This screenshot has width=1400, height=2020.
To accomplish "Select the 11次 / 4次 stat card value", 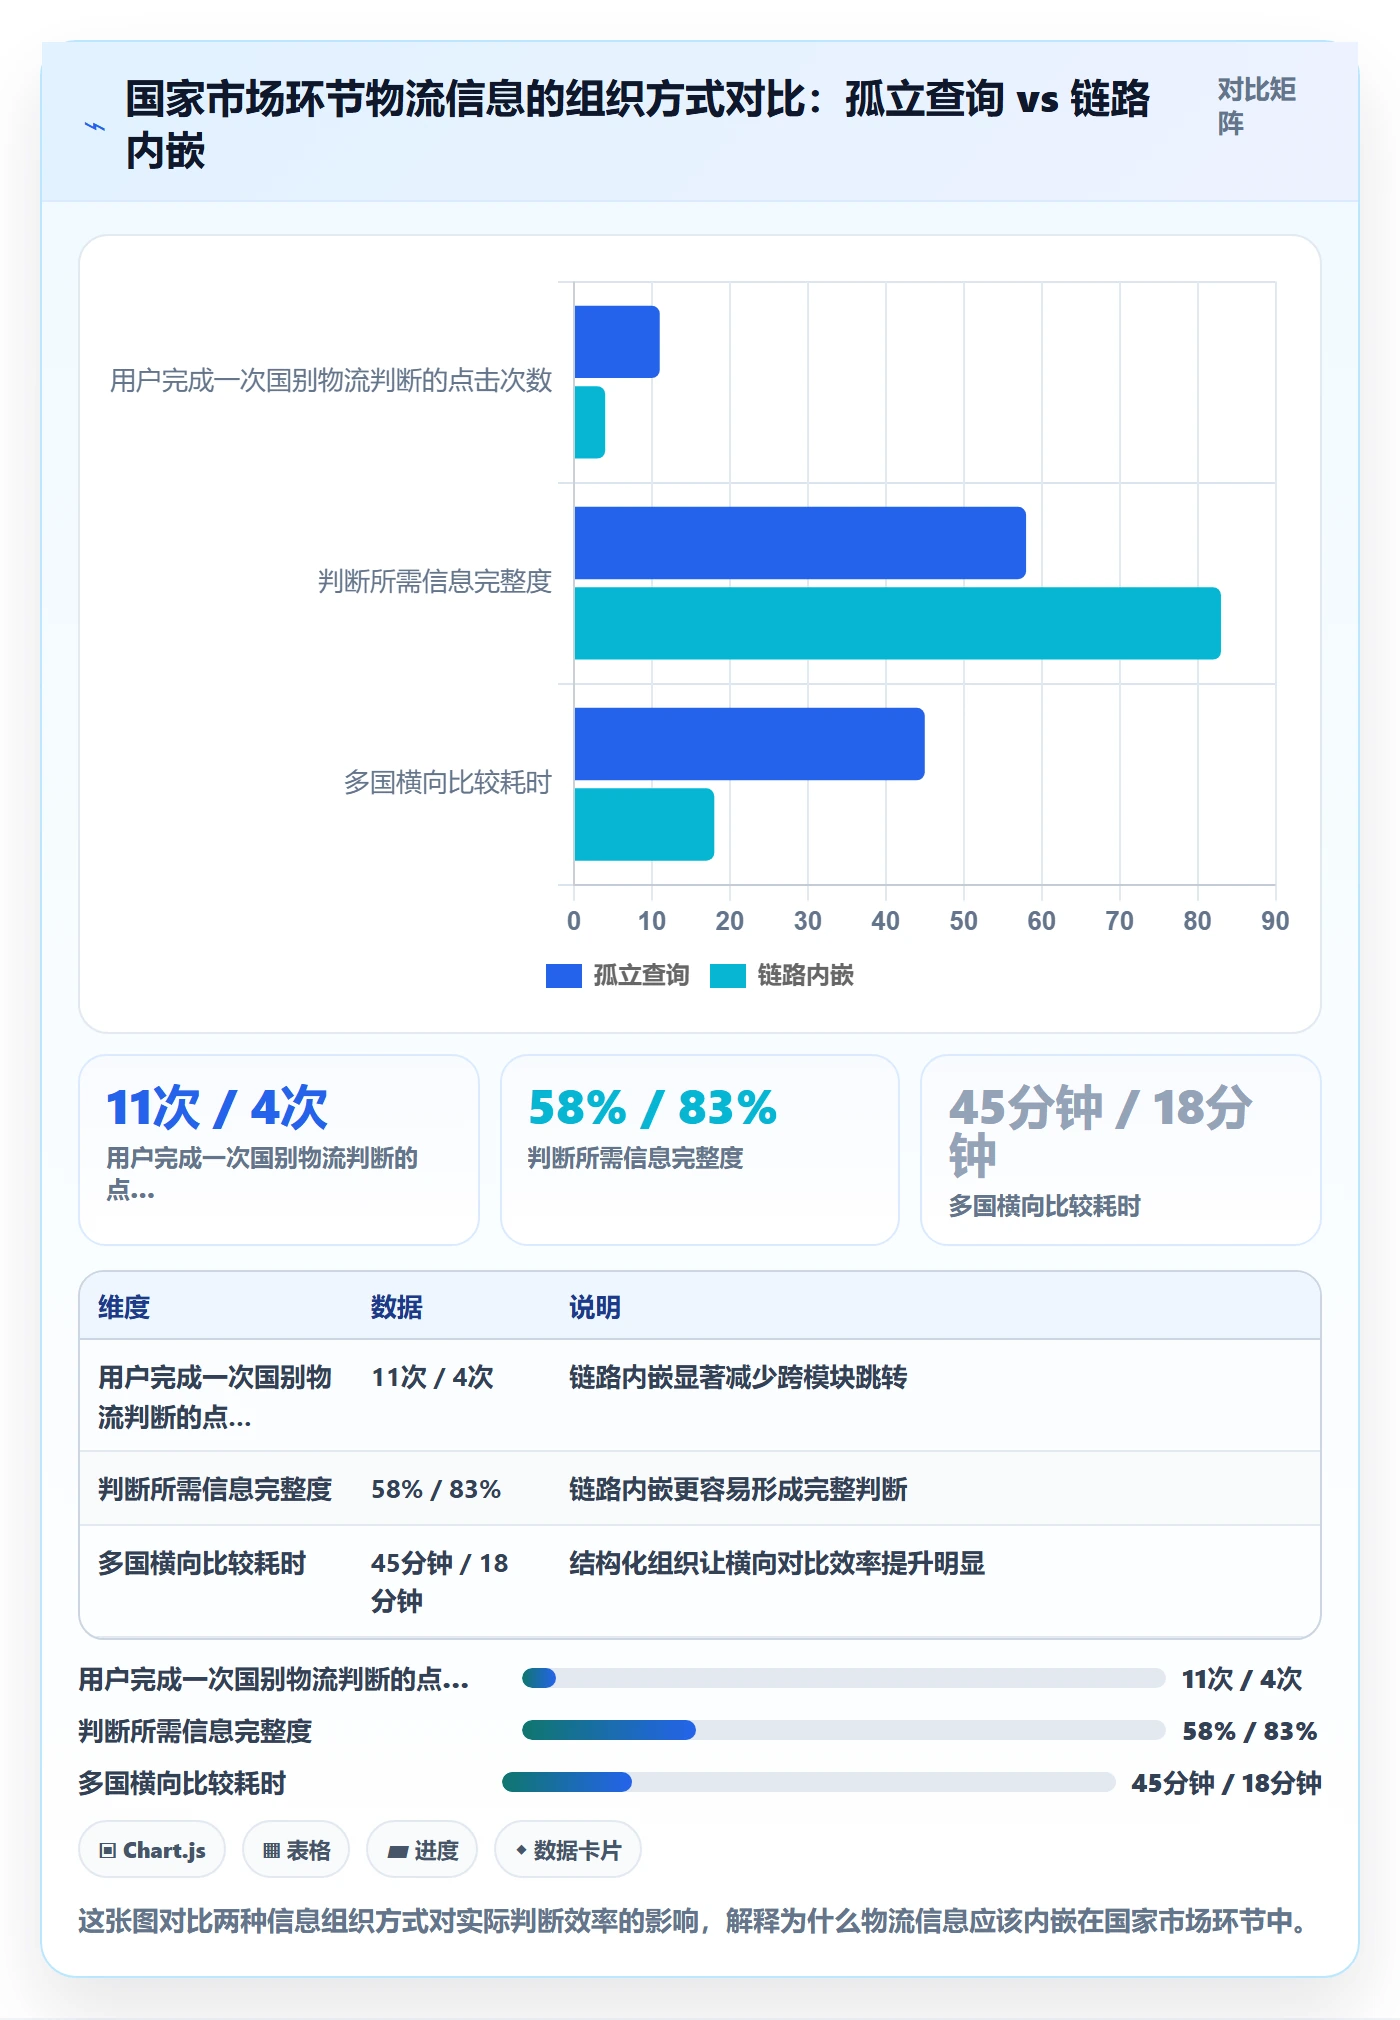I will [217, 1108].
